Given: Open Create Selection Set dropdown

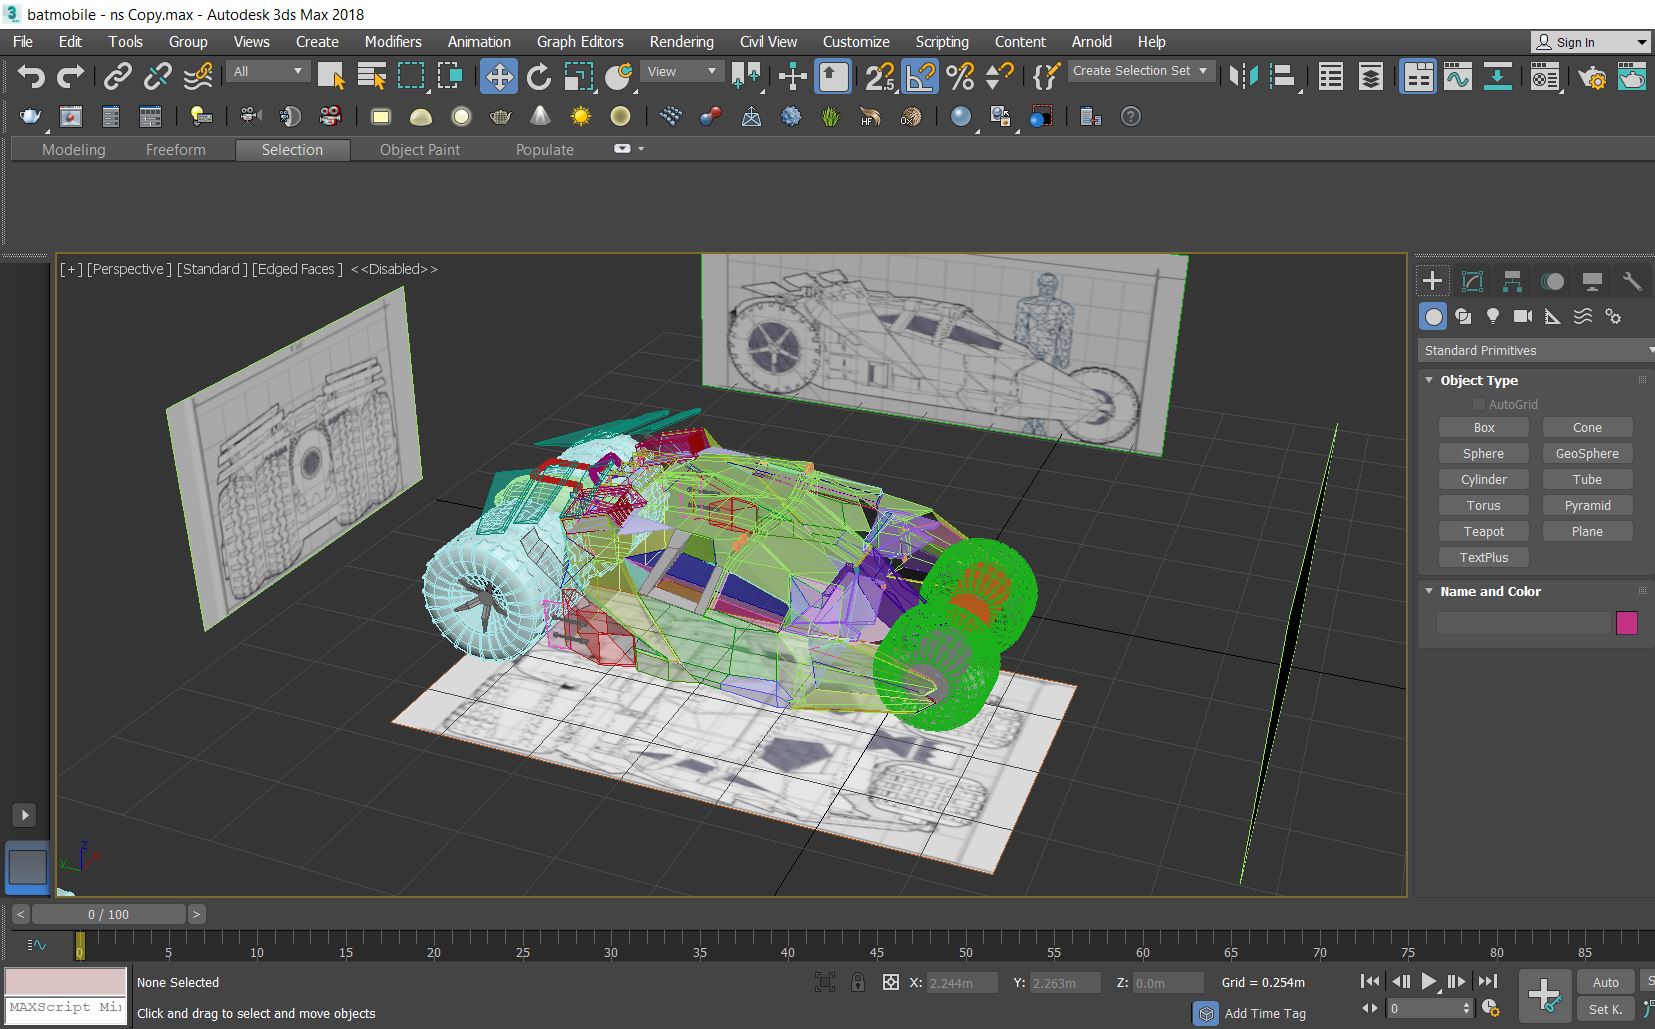Looking at the screenshot, I should tap(1141, 71).
